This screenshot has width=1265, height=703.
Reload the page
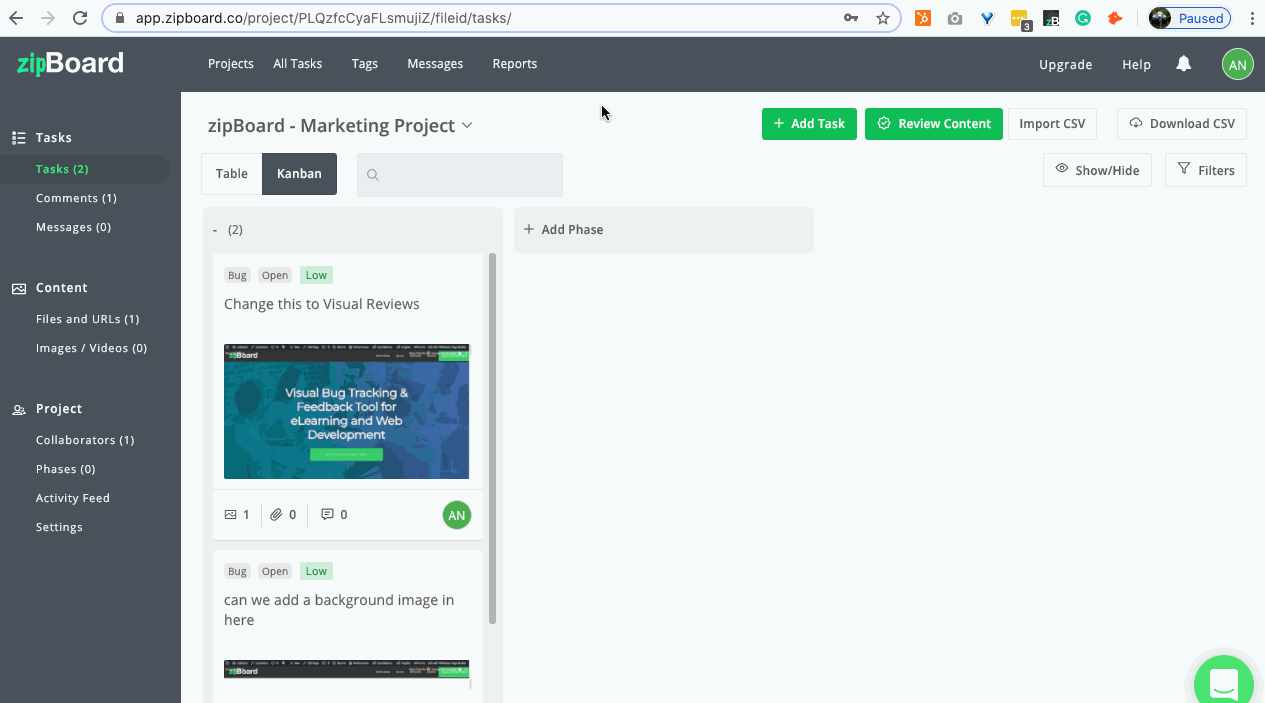[x=79, y=18]
